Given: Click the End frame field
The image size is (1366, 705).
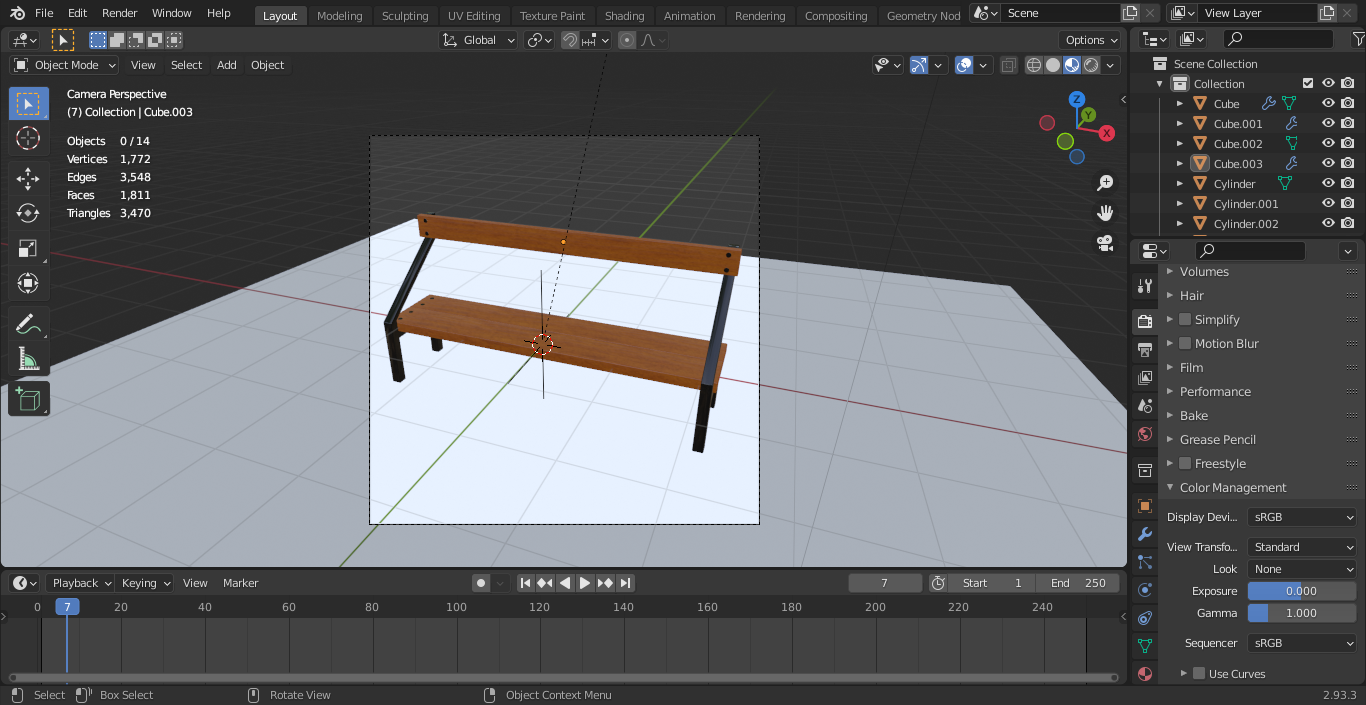Looking at the screenshot, I should click(1078, 583).
